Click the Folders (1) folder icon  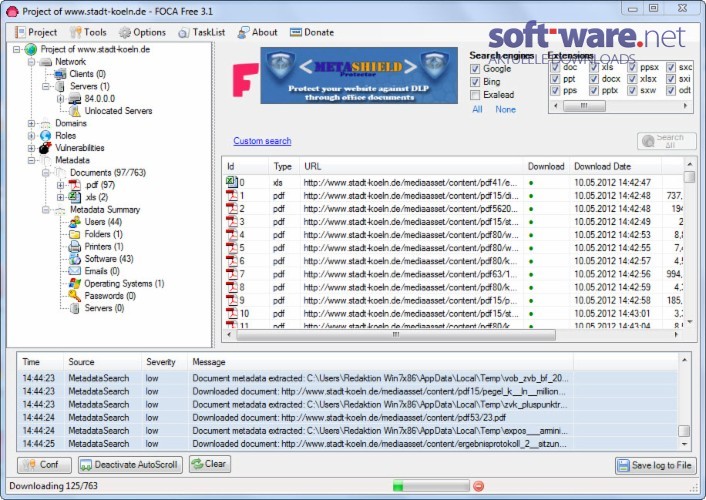pyautogui.click(x=74, y=234)
